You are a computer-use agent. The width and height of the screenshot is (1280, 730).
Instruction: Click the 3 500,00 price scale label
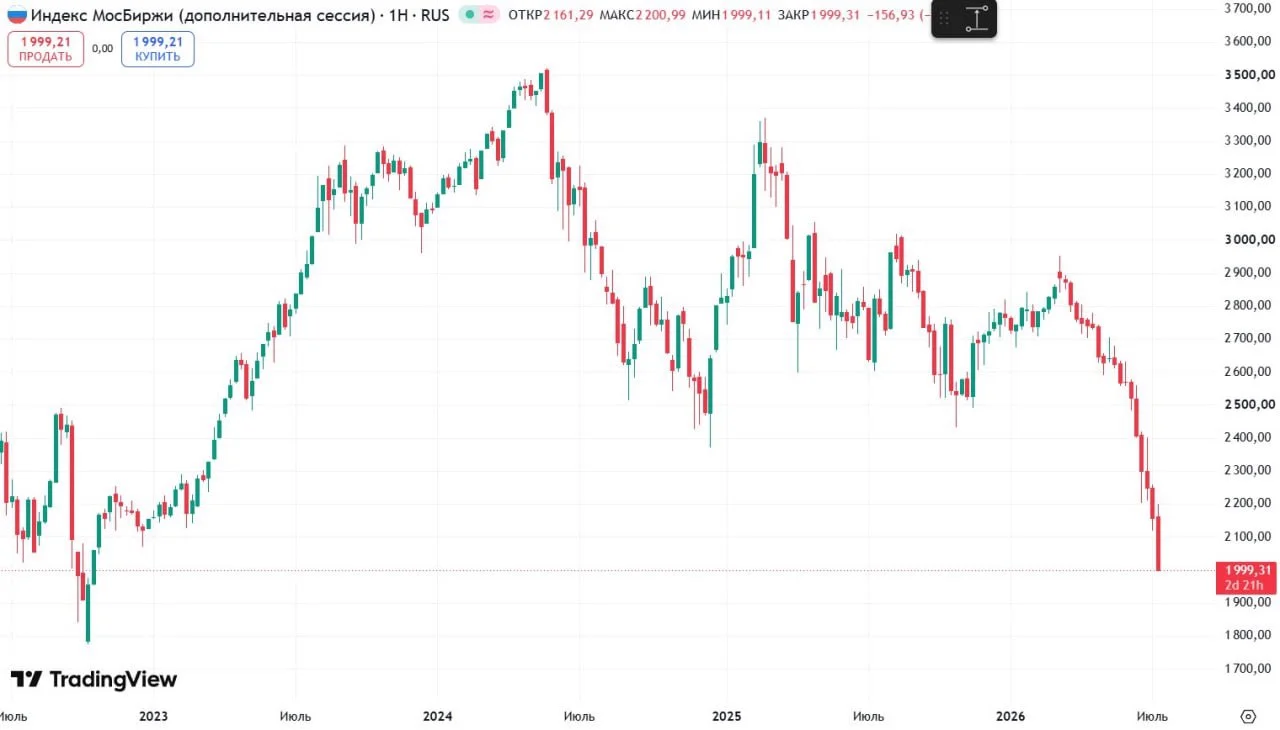pyautogui.click(x=1248, y=74)
